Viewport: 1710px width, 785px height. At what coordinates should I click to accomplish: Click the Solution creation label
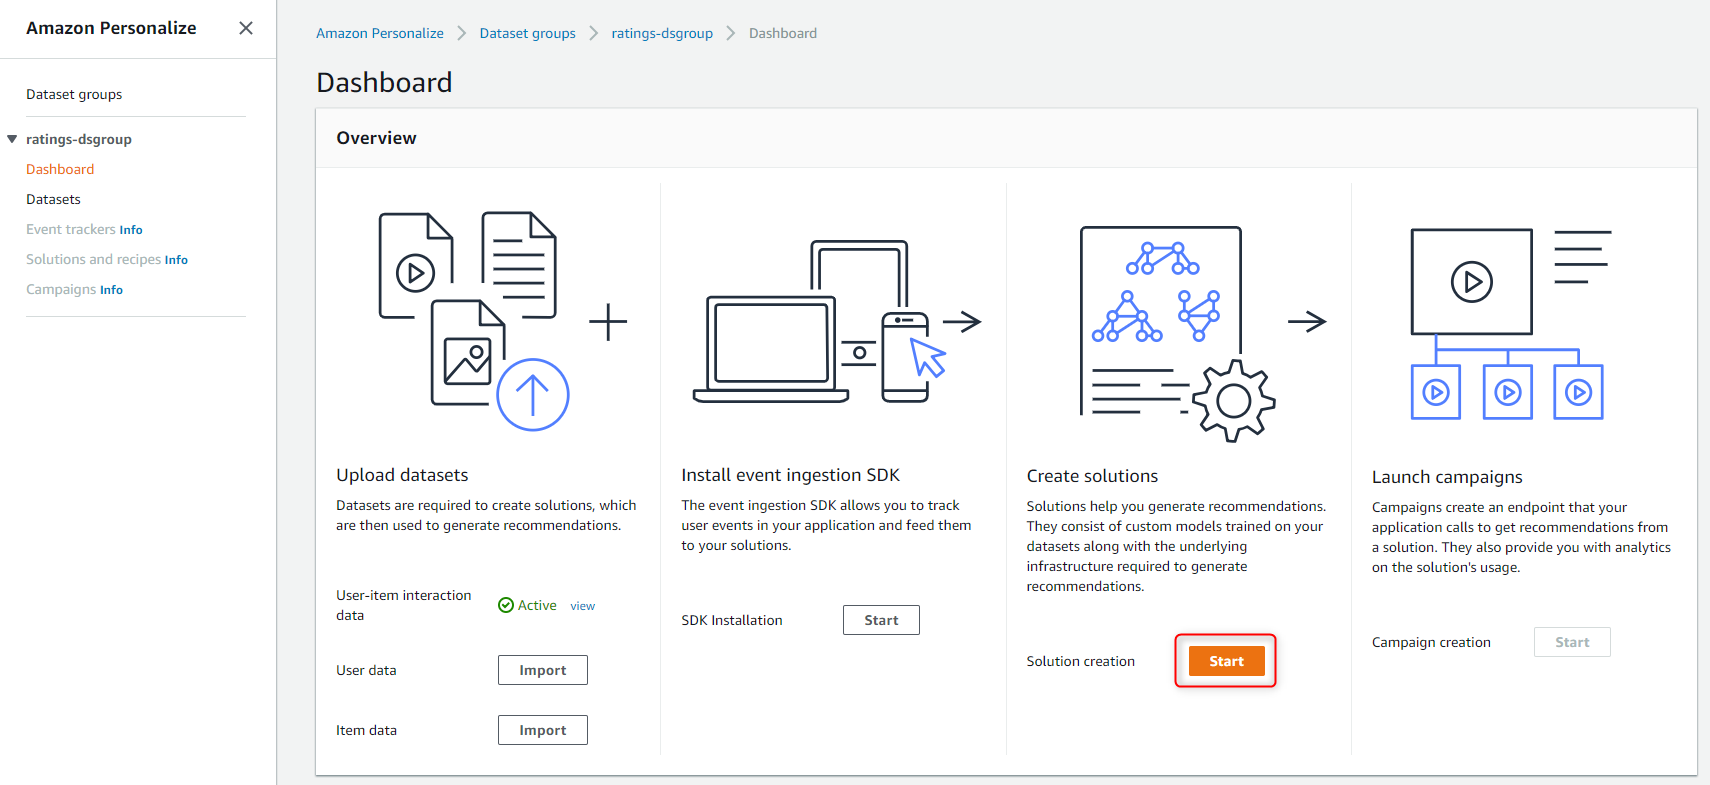coord(1080,661)
